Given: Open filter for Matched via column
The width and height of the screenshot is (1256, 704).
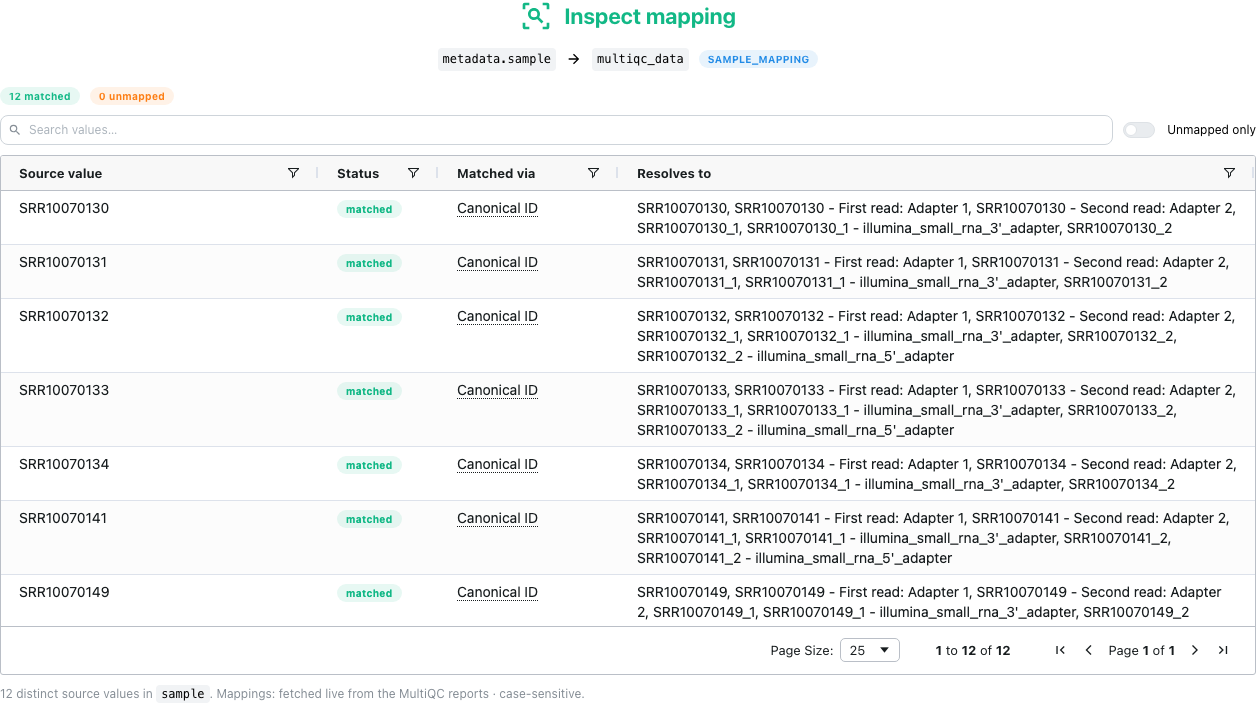Looking at the screenshot, I should pos(593,173).
